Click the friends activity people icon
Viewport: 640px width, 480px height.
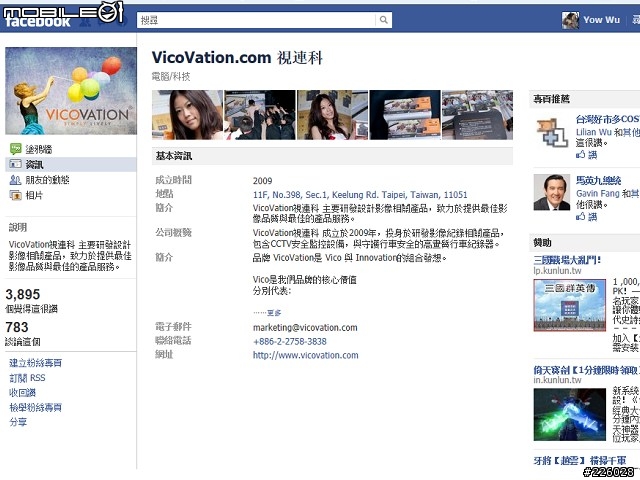(16, 180)
